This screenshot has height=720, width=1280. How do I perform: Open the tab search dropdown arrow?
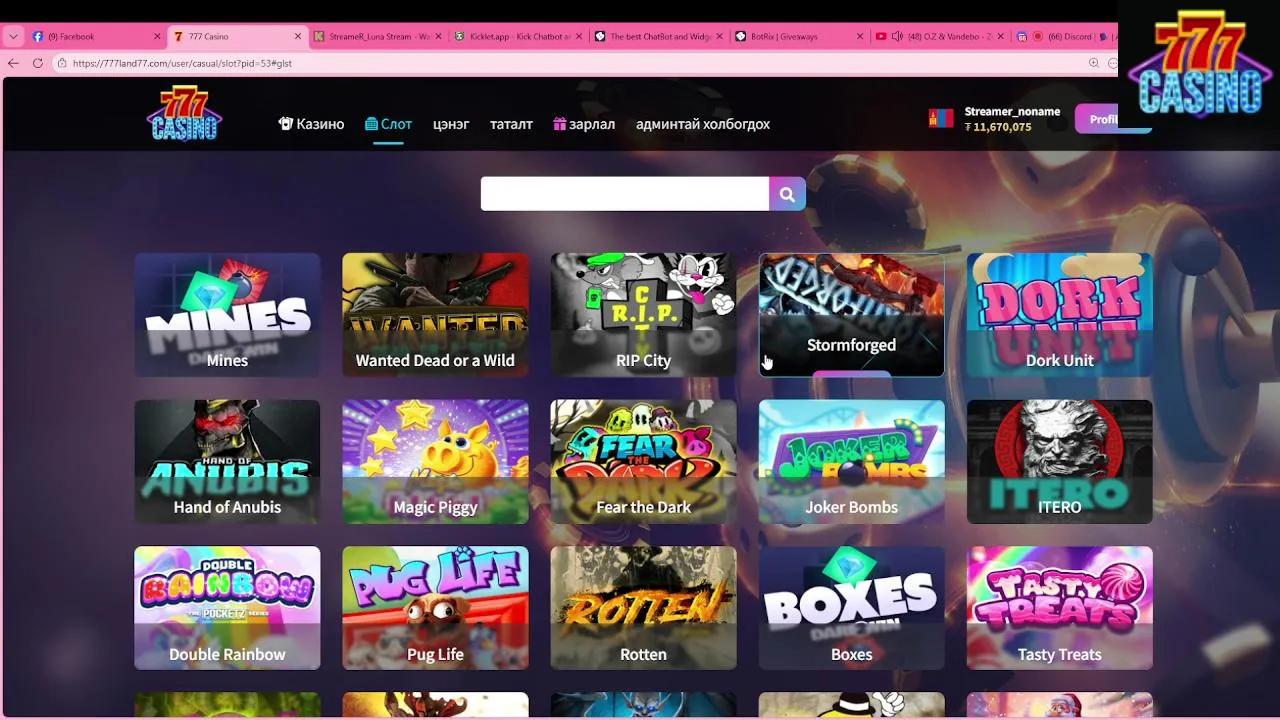pos(13,35)
